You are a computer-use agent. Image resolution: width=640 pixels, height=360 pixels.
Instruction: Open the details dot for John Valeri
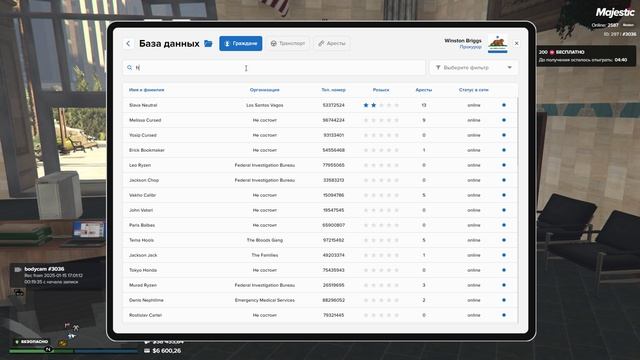tap(504, 210)
